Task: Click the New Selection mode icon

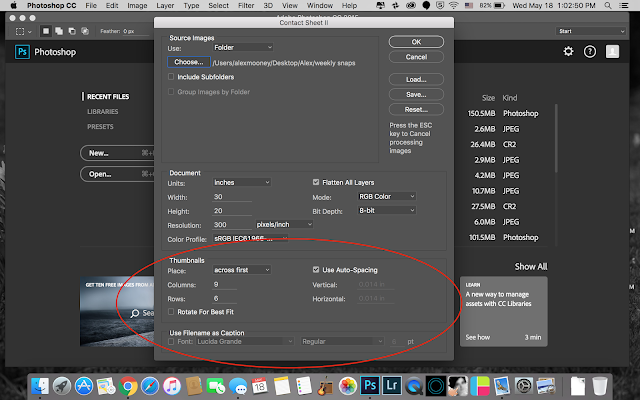Action: pyautogui.click(x=46, y=31)
